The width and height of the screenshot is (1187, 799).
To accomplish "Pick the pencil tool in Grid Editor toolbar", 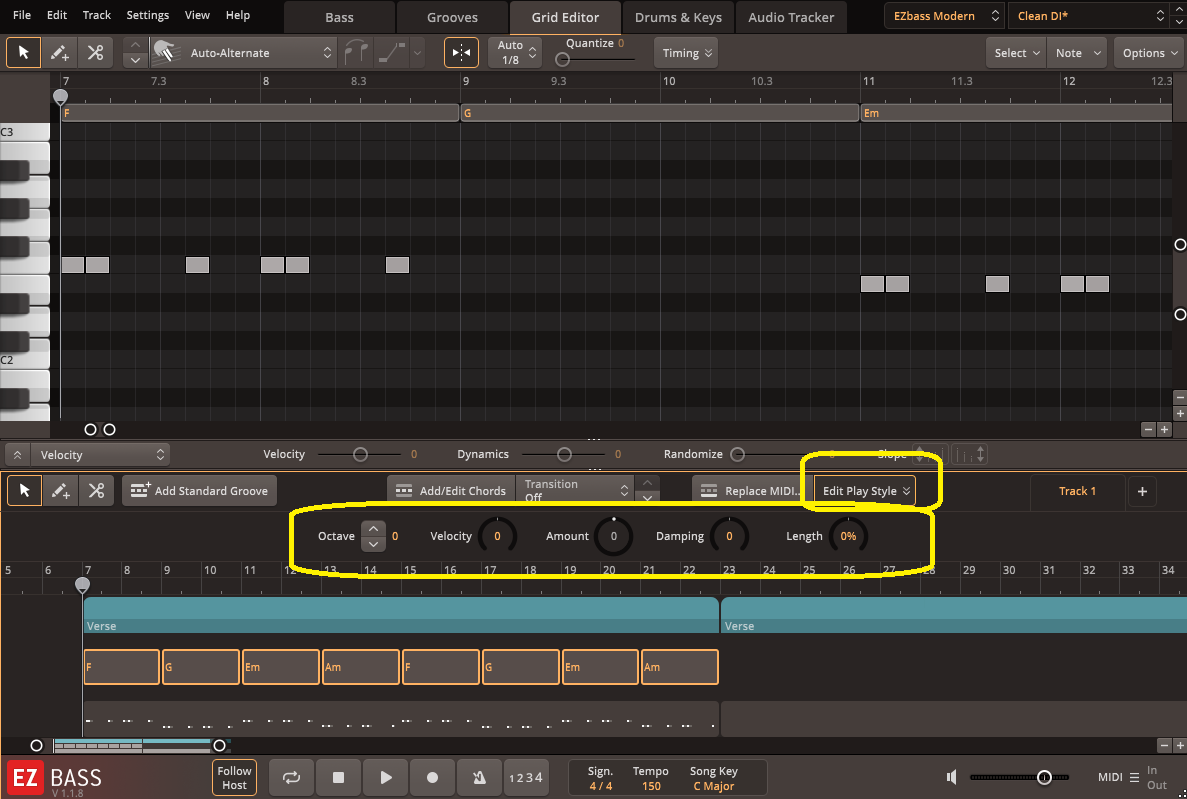I will [59, 53].
